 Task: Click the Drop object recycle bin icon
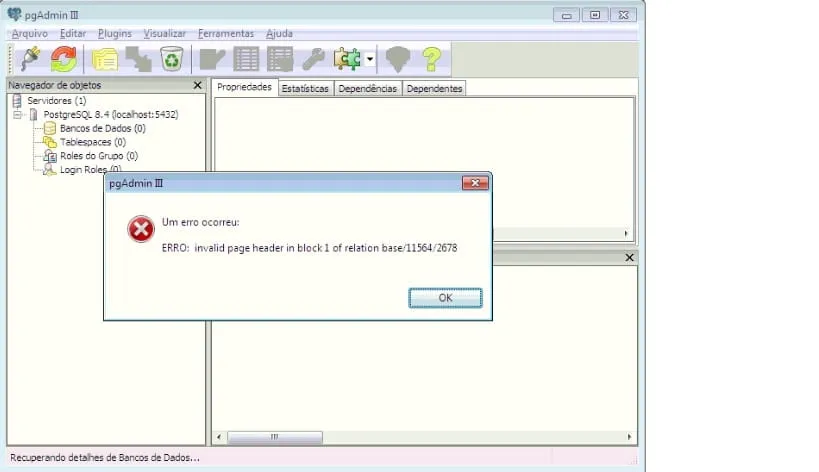coord(171,59)
